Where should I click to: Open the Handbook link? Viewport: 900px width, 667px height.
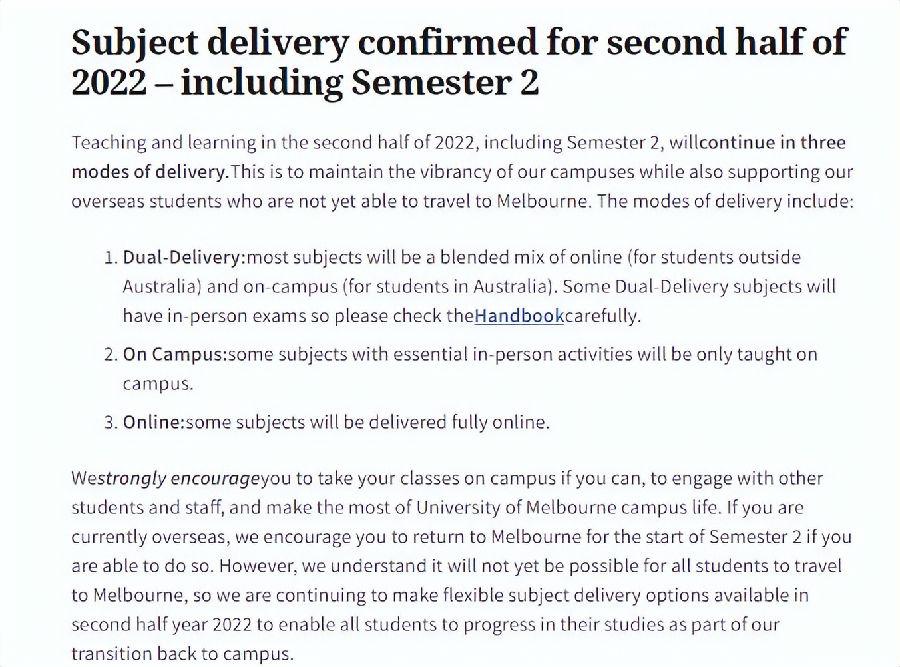(x=519, y=316)
